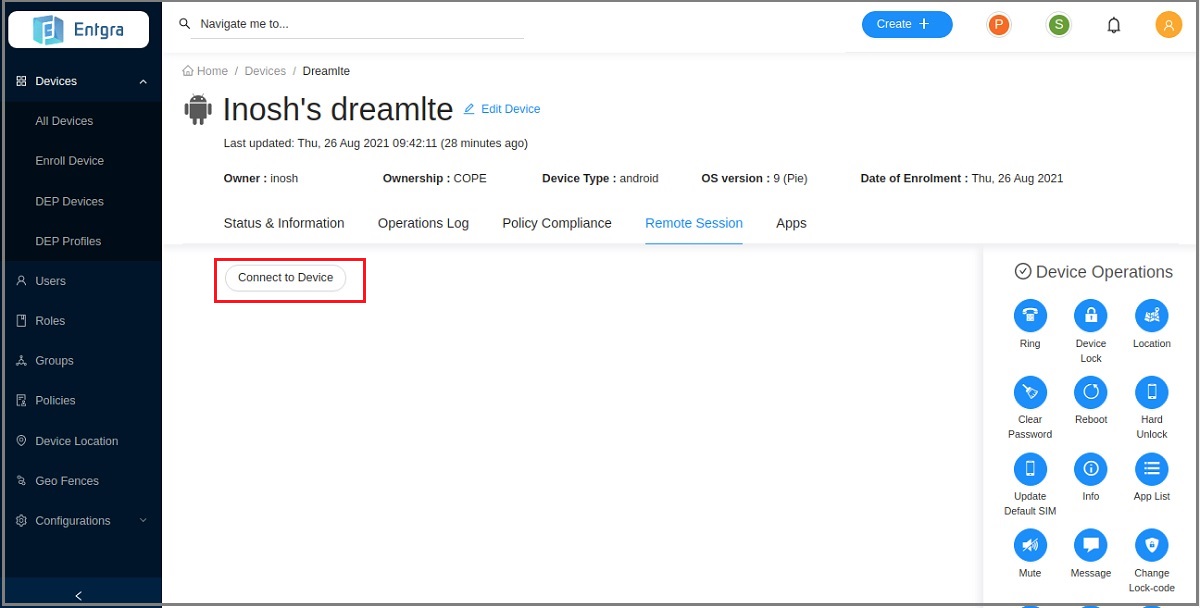Click the Clear Password operation icon

coord(1030,392)
